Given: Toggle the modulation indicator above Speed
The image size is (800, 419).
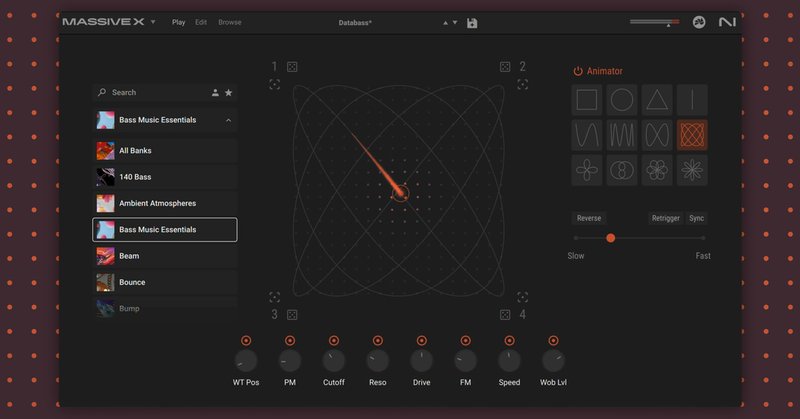Looking at the screenshot, I should (509, 340).
